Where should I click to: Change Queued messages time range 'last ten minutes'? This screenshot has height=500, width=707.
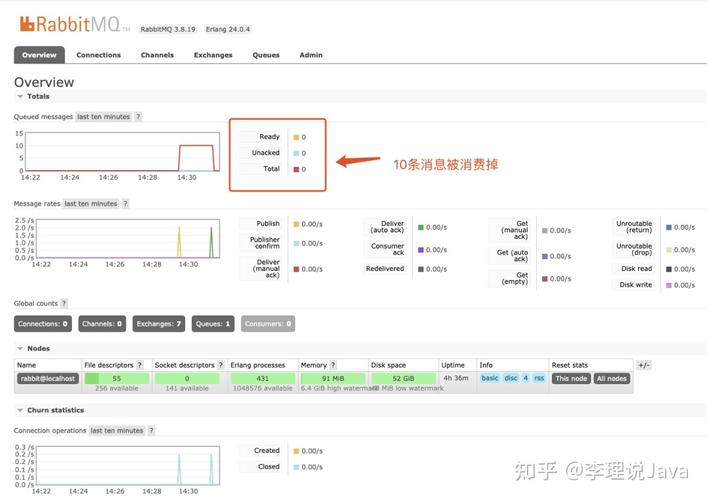click(x=104, y=117)
